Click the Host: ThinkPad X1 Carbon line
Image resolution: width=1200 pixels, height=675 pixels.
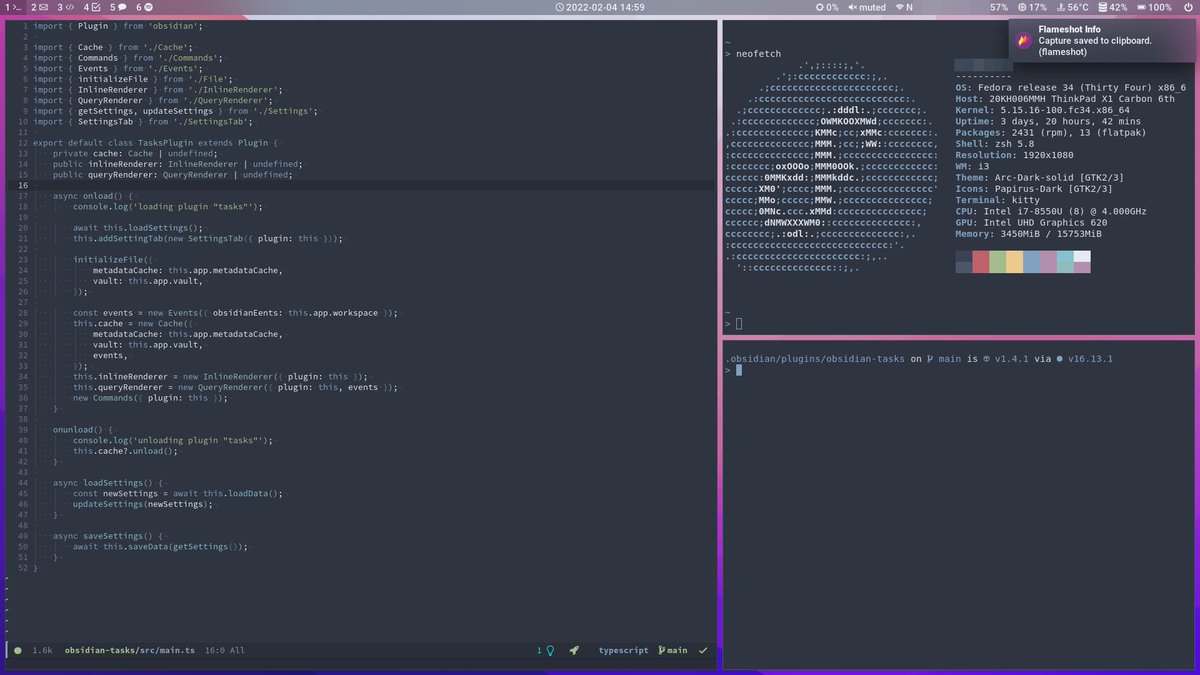(1065, 99)
